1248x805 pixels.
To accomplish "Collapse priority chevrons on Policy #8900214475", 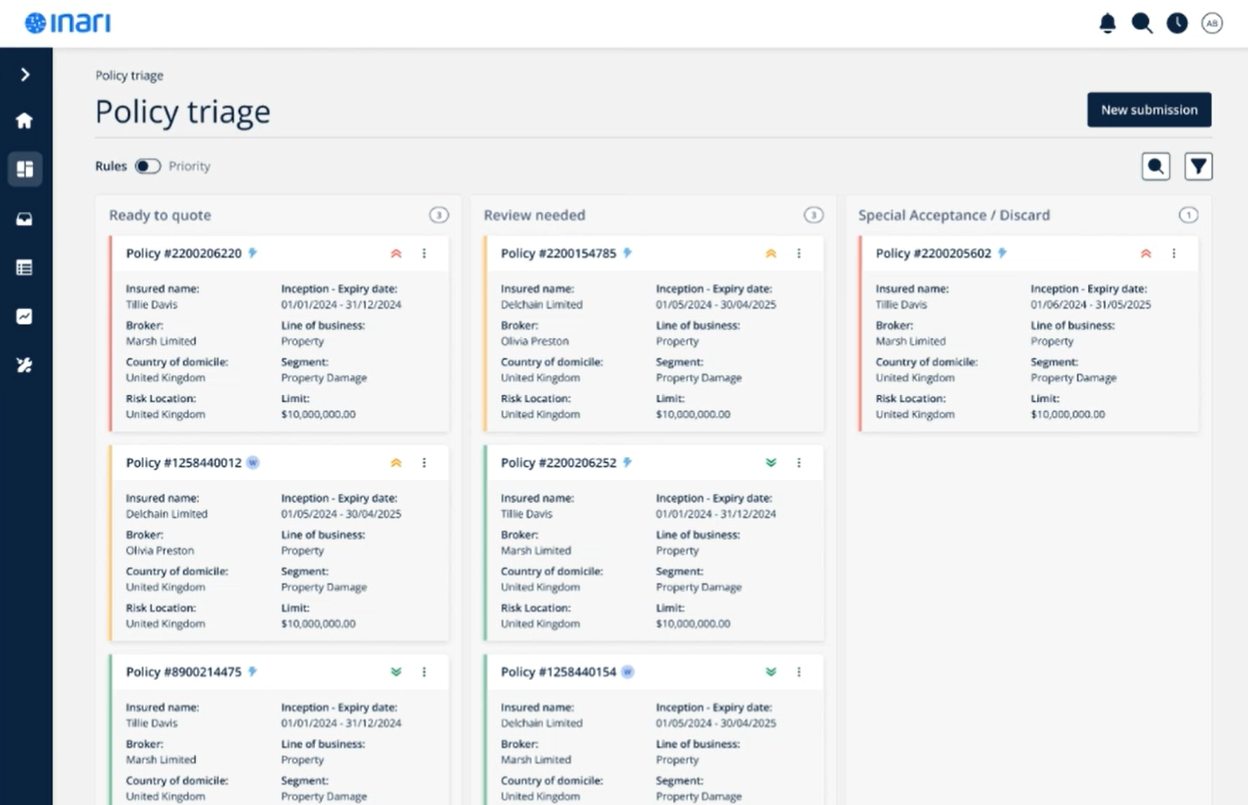I will pyautogui.click(x=395, y=672).
